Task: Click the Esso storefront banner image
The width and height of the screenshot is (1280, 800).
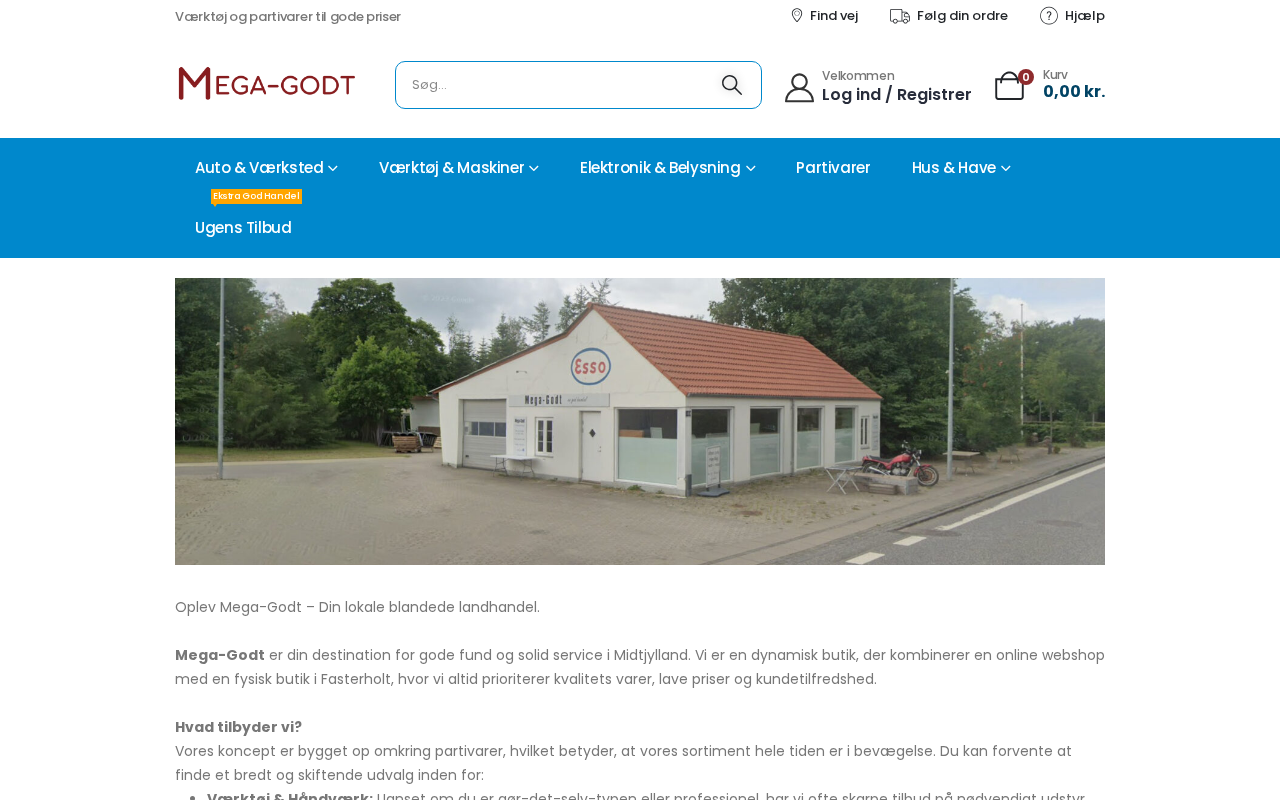Action: 640,421
